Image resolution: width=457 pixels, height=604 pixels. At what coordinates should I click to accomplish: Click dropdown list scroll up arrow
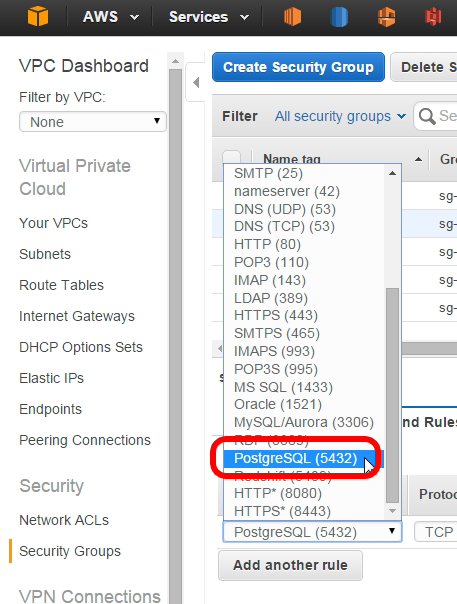(x=392, y=173)
